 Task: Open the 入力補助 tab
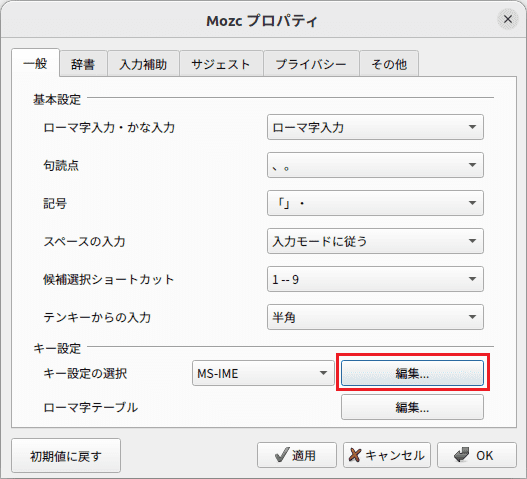point(143,64)
